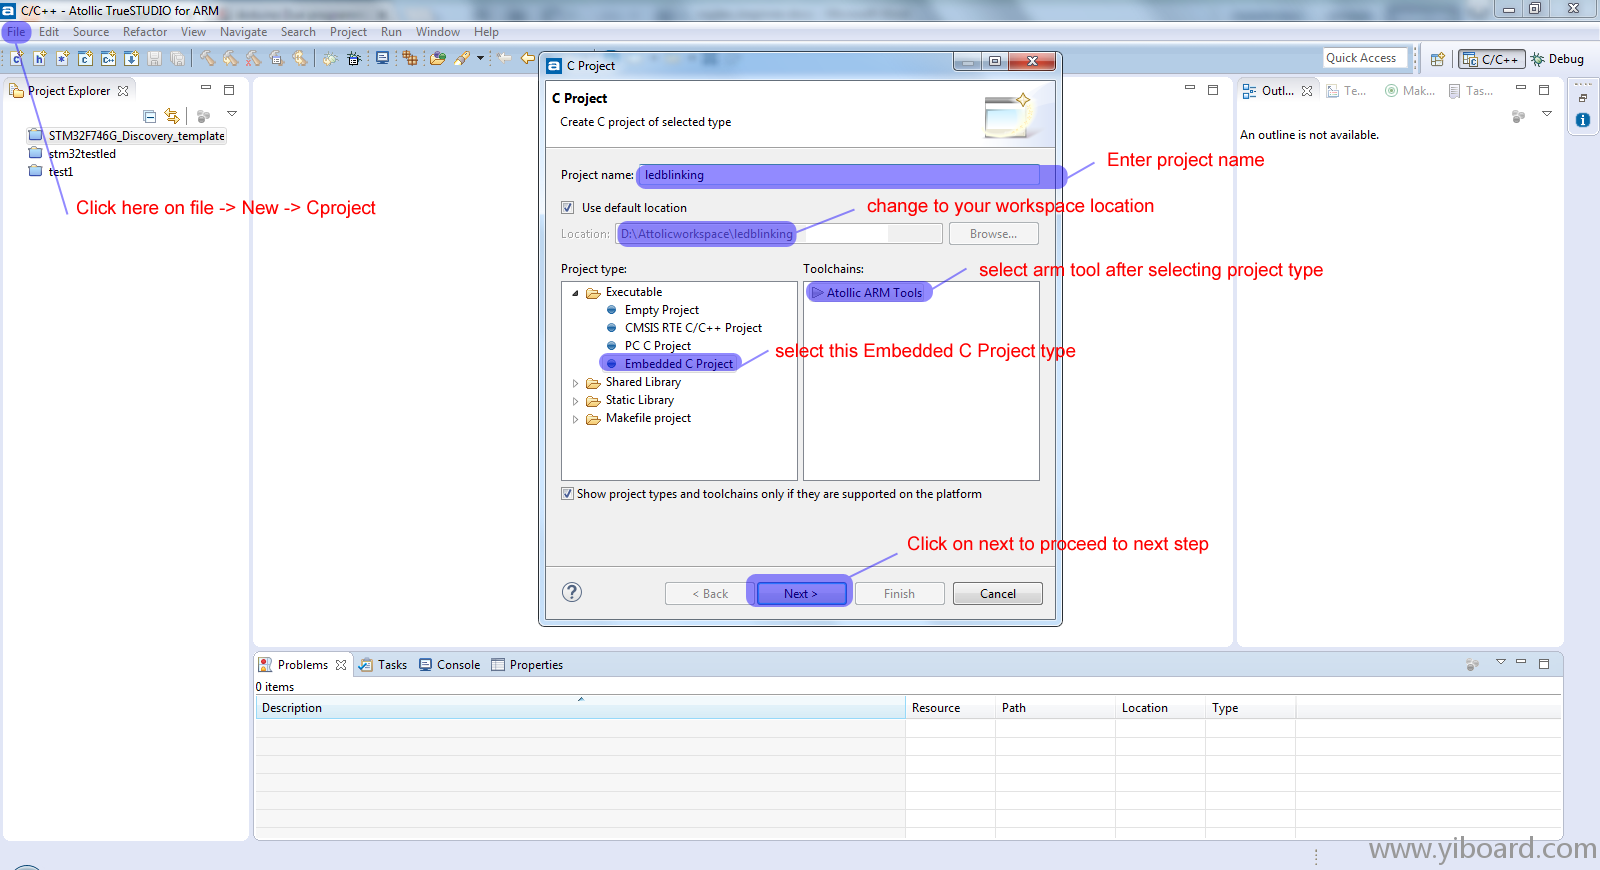This screenshot has width=1600, height=870.
Task: Click the blue info icon at right edge
Action: click(1583, 120)
